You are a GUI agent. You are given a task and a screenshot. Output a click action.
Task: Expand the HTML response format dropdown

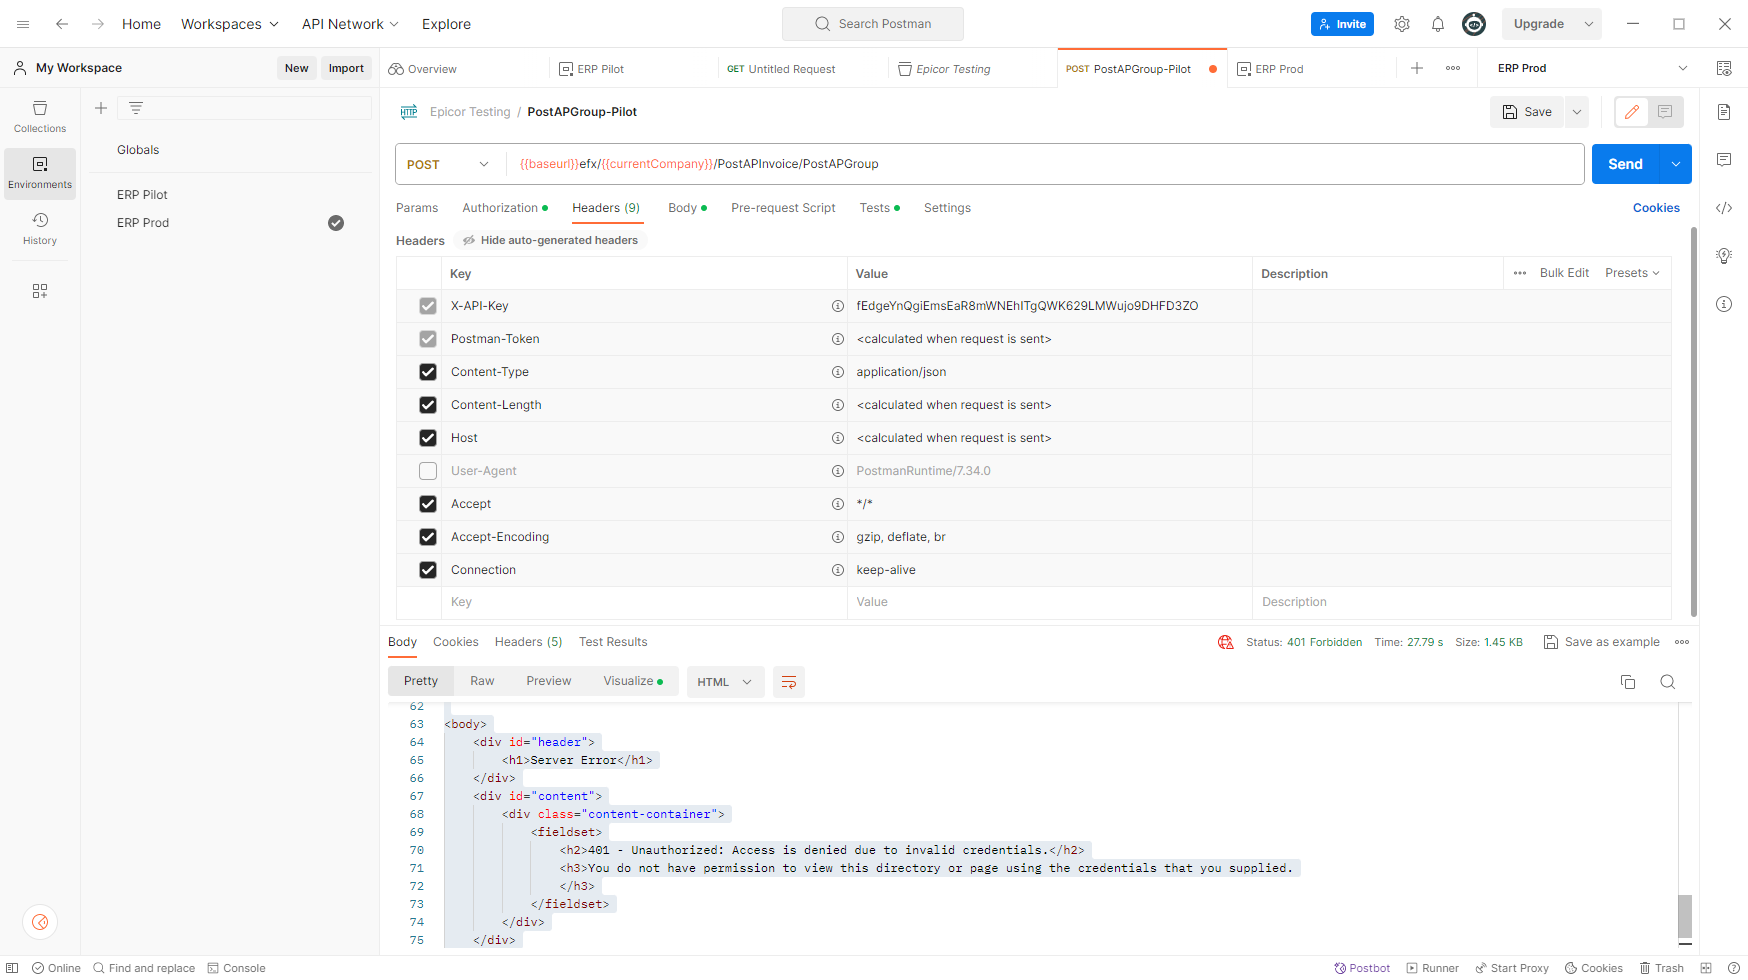click(x=725, y=682)
